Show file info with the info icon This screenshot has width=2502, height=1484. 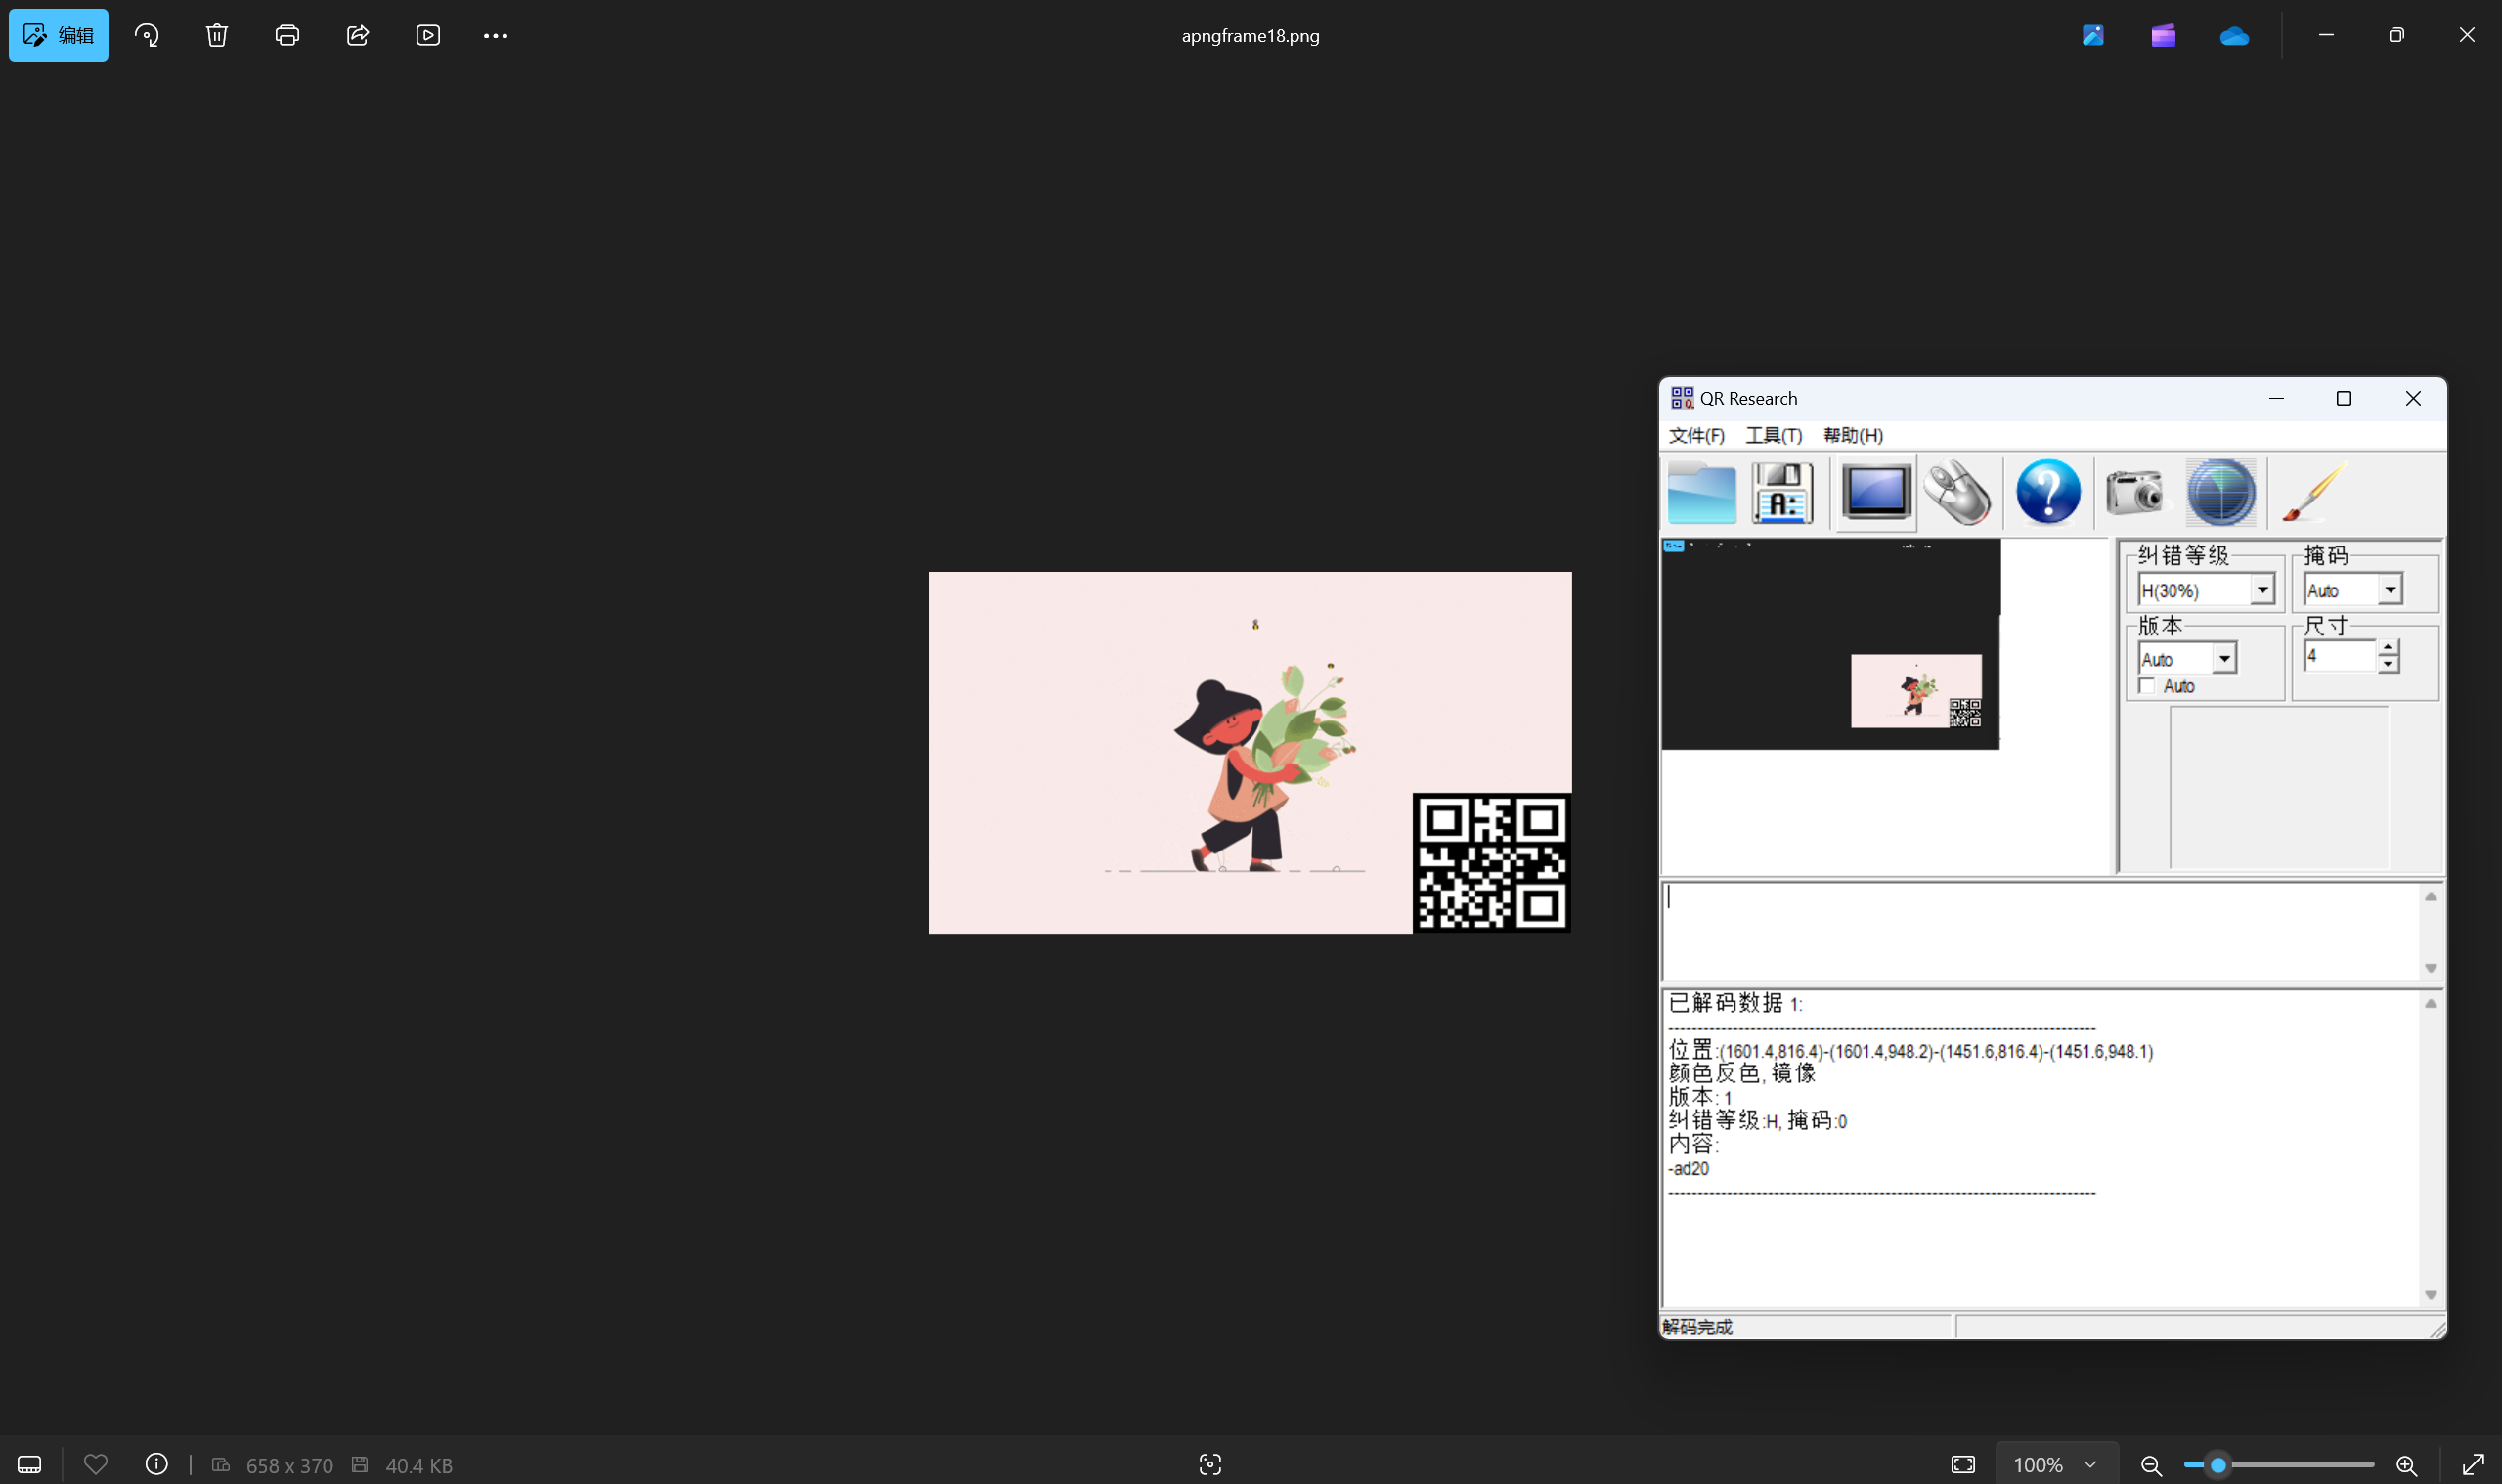[156, 1465]
